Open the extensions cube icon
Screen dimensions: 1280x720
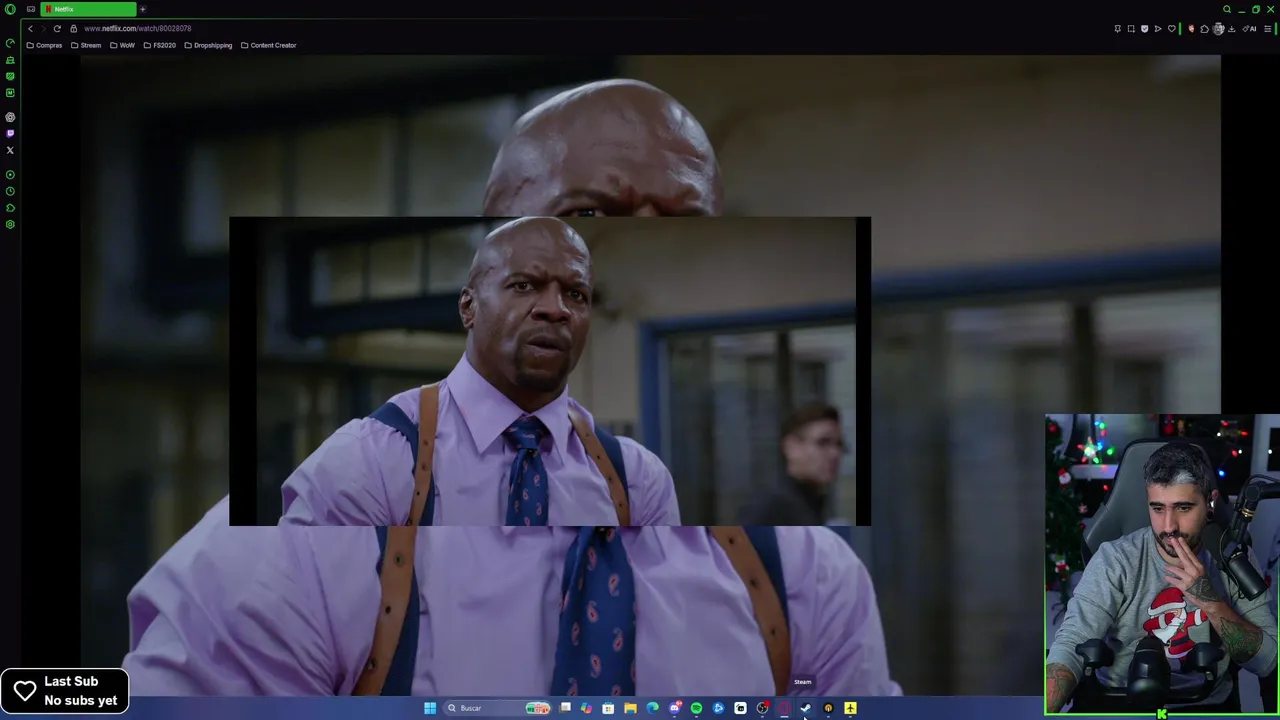1204,29
